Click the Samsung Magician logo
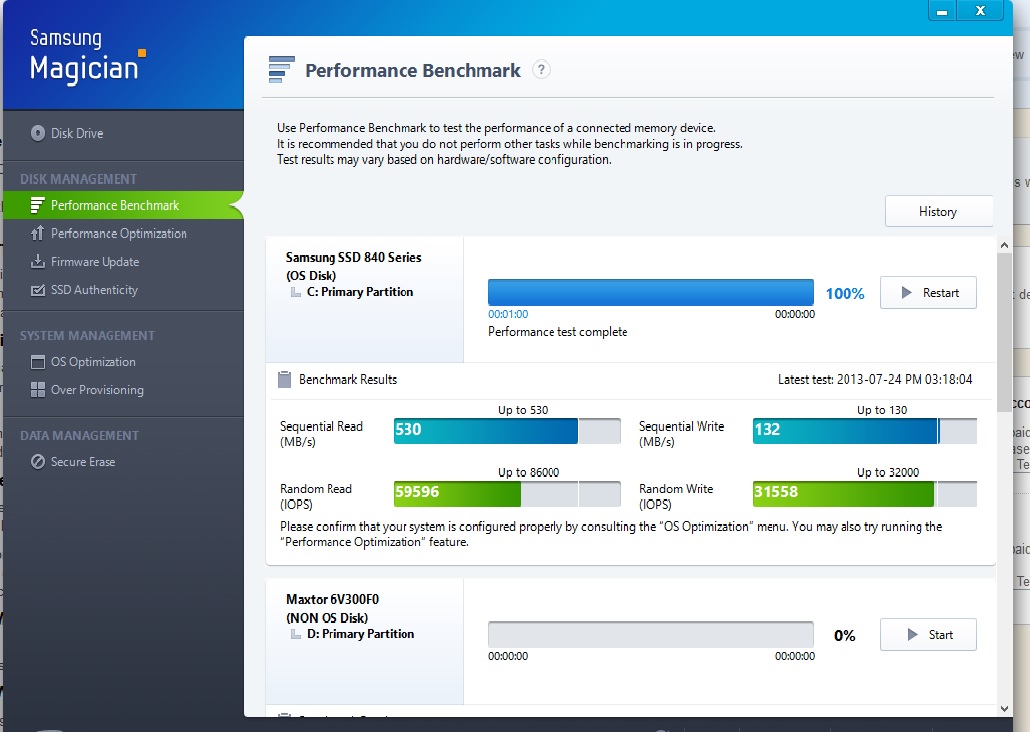Viewport: 1030px width, 732px height. click(87, 57)
